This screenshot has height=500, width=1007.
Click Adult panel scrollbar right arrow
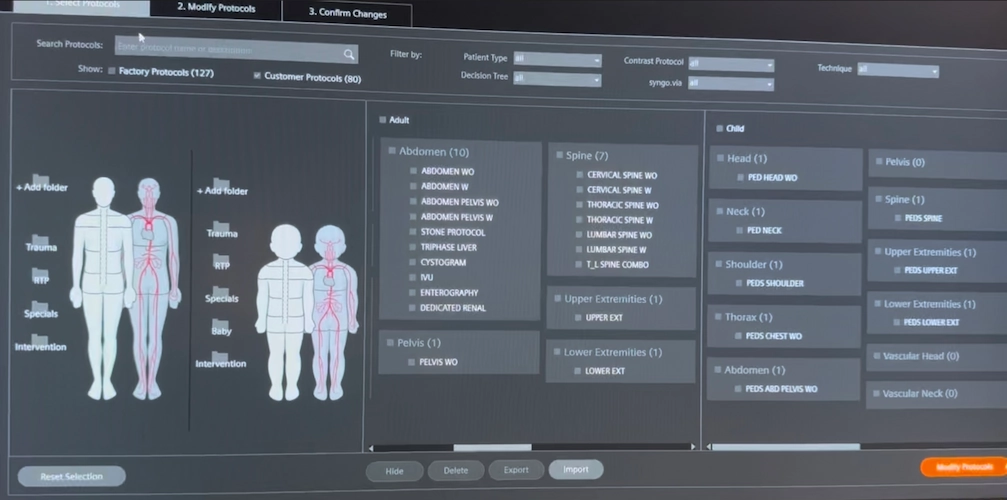[x=692, y=447]
